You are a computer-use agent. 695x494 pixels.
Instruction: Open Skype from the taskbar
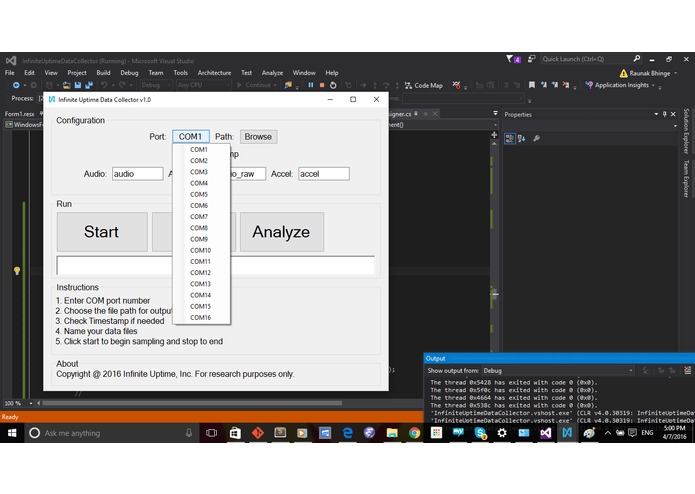[x=480, y=433]
